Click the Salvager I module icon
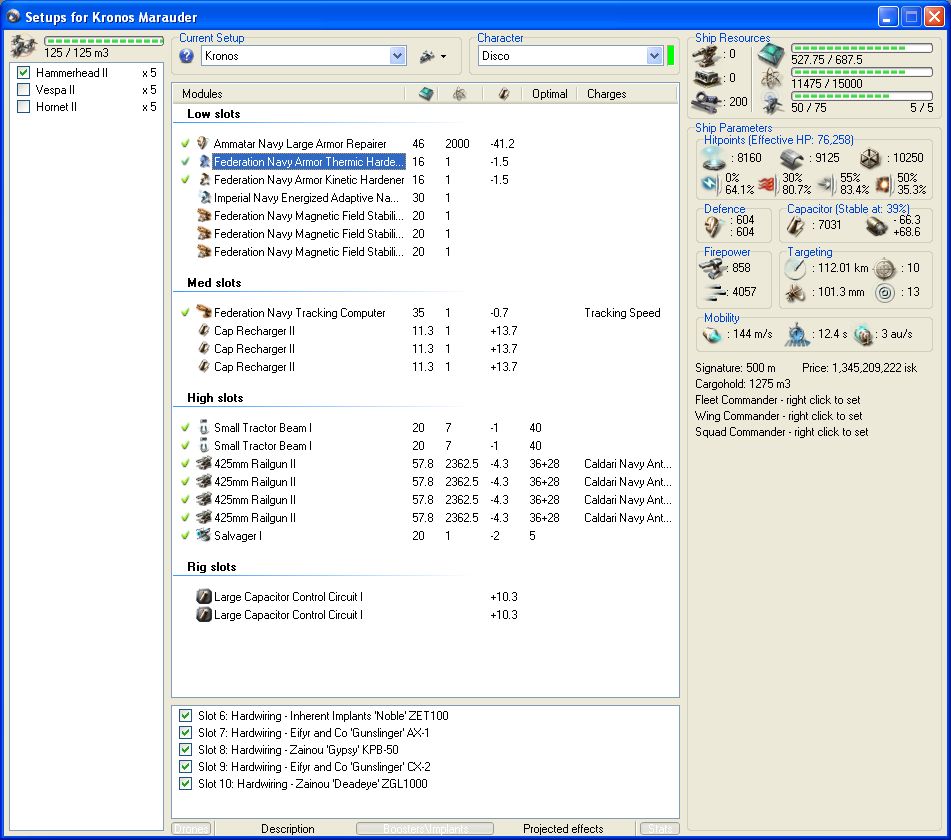The height and width of the screenshot is (840, 951). click(203, 535)
